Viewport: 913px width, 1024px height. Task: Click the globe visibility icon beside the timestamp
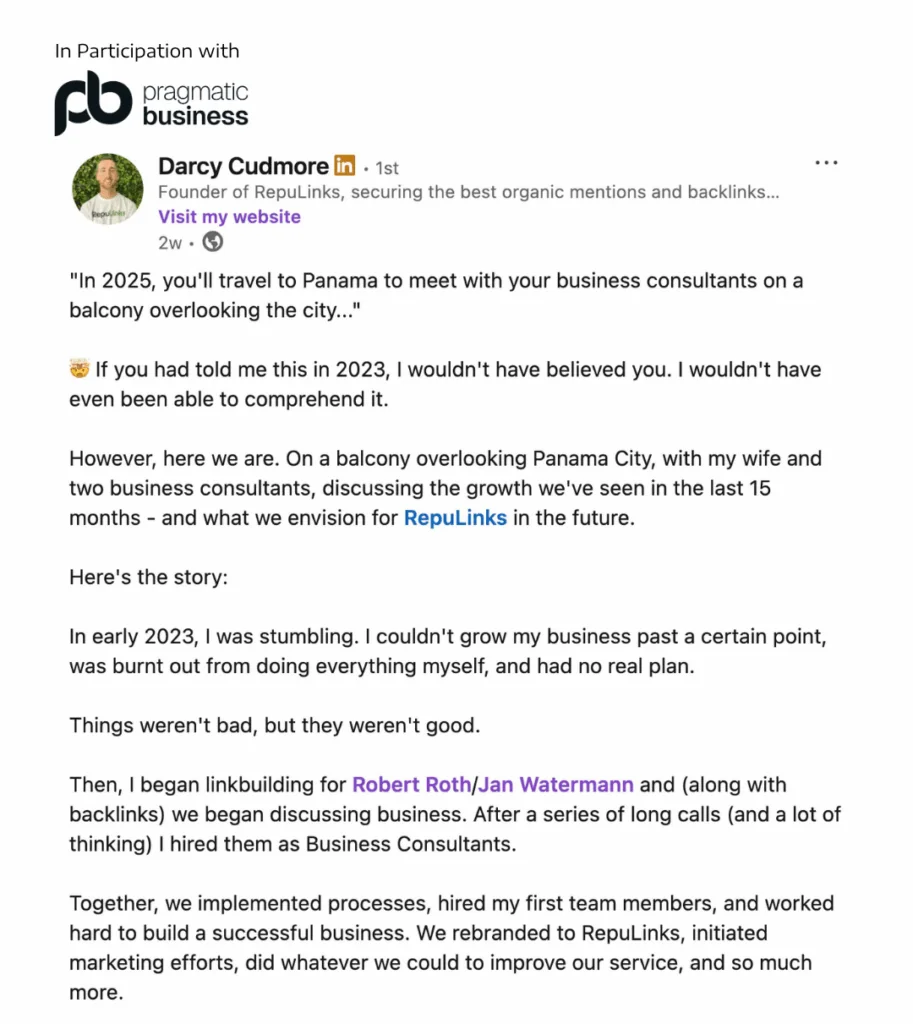pos(211,241)
